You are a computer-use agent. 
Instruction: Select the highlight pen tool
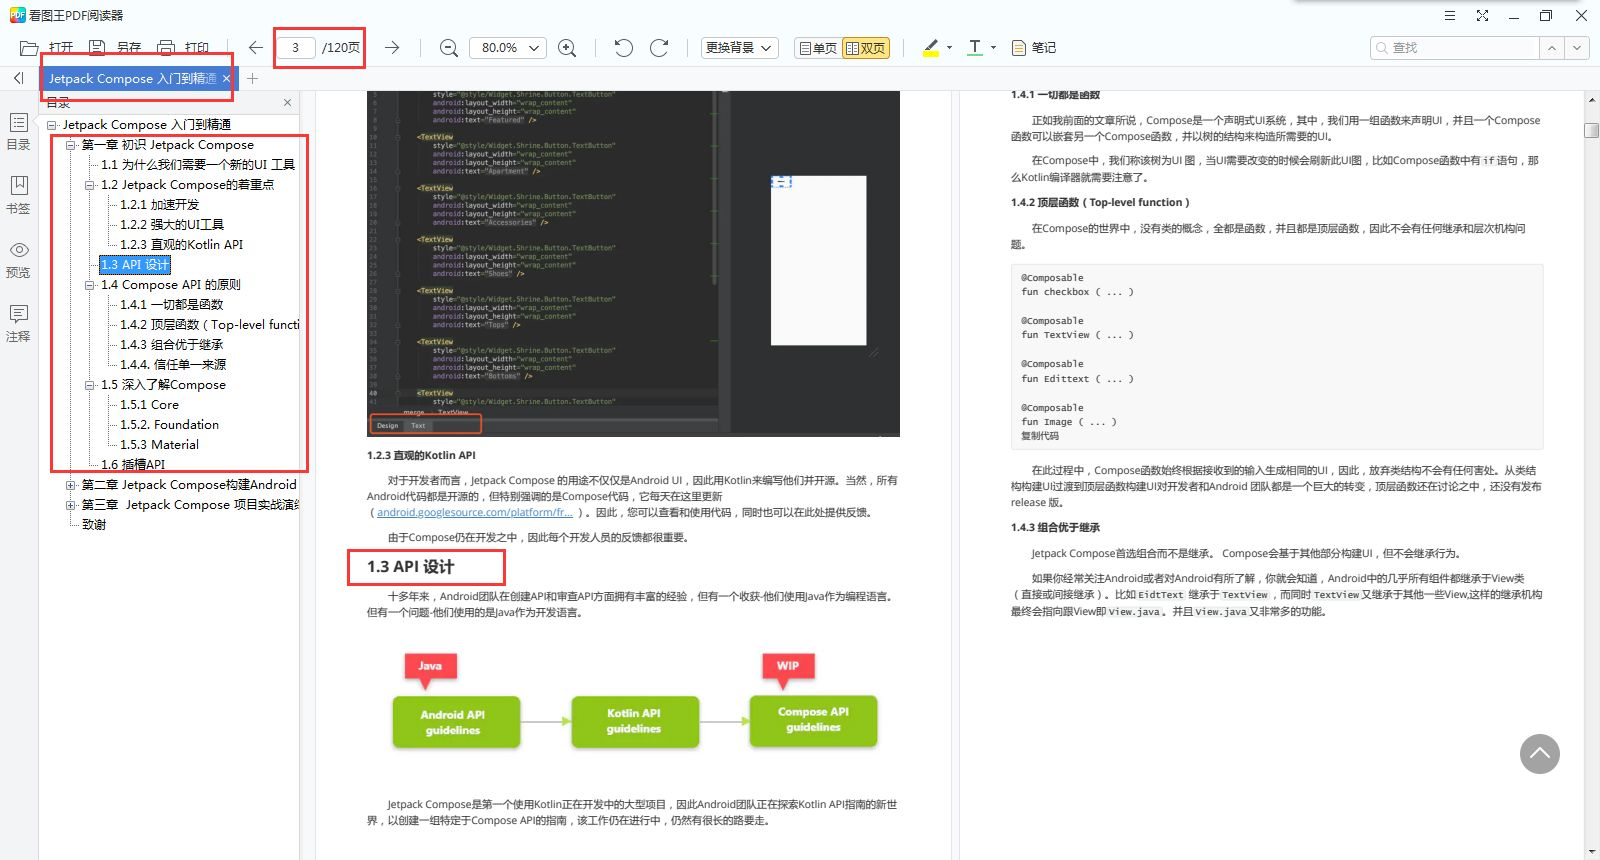pos(931,47)
